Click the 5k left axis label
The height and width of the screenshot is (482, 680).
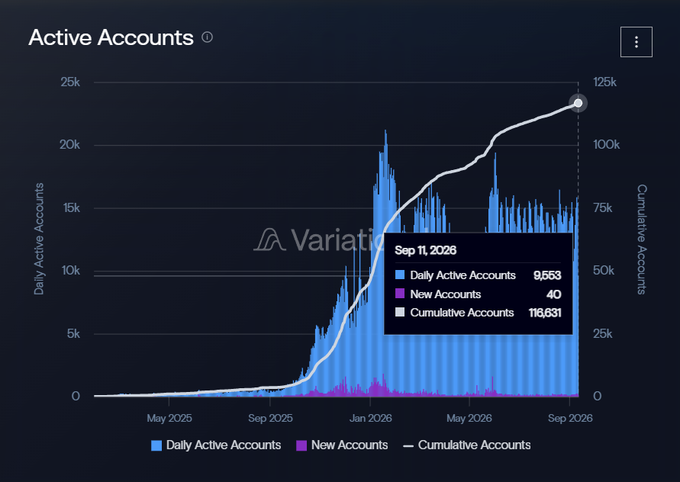(x=73, y=334)
